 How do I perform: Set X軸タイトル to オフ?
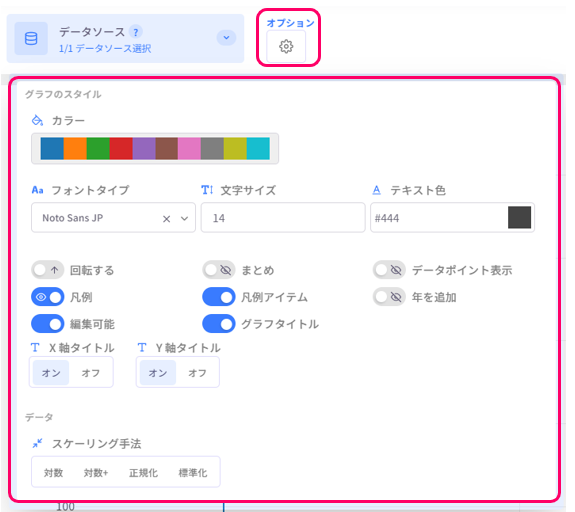coord(91,373)
